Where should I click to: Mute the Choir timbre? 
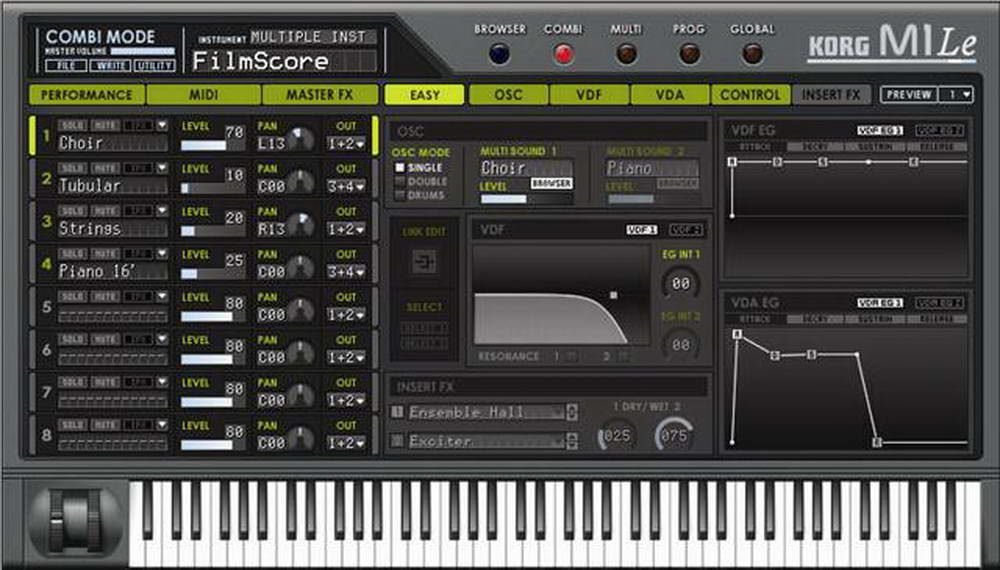pyautogui.click(x=105, y=125)
